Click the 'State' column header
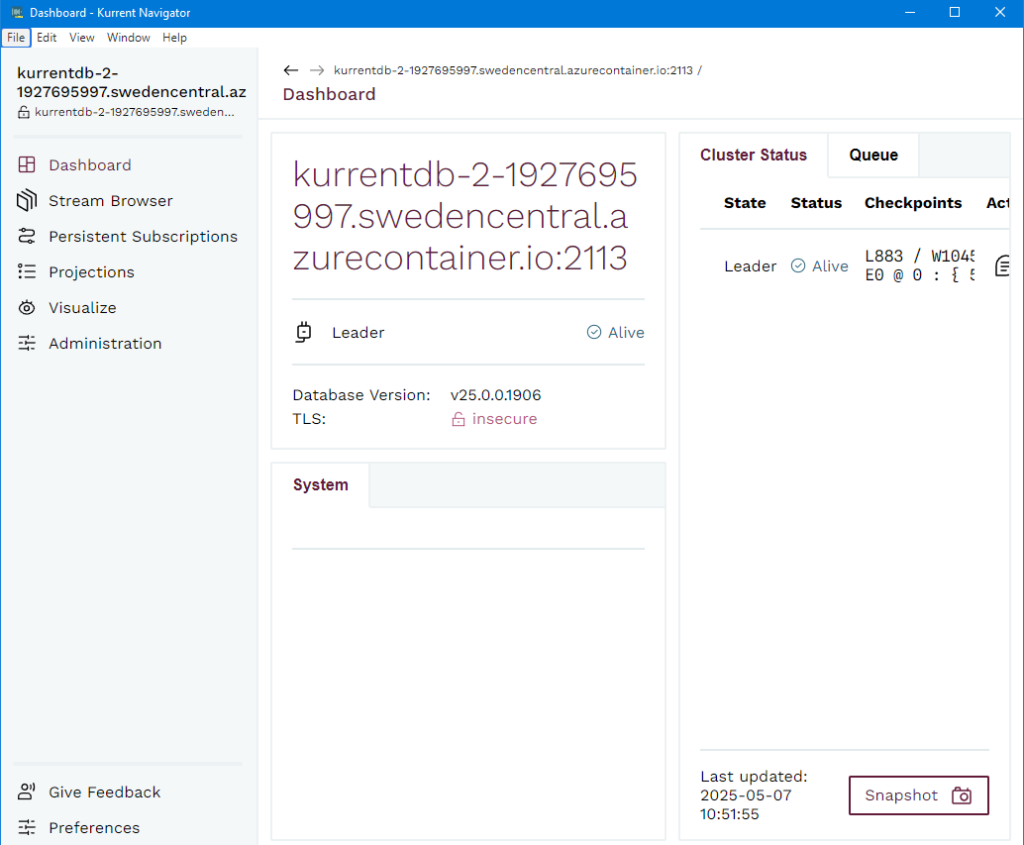The height and width of the screenshot is (845, 1024). click(744, 203)
